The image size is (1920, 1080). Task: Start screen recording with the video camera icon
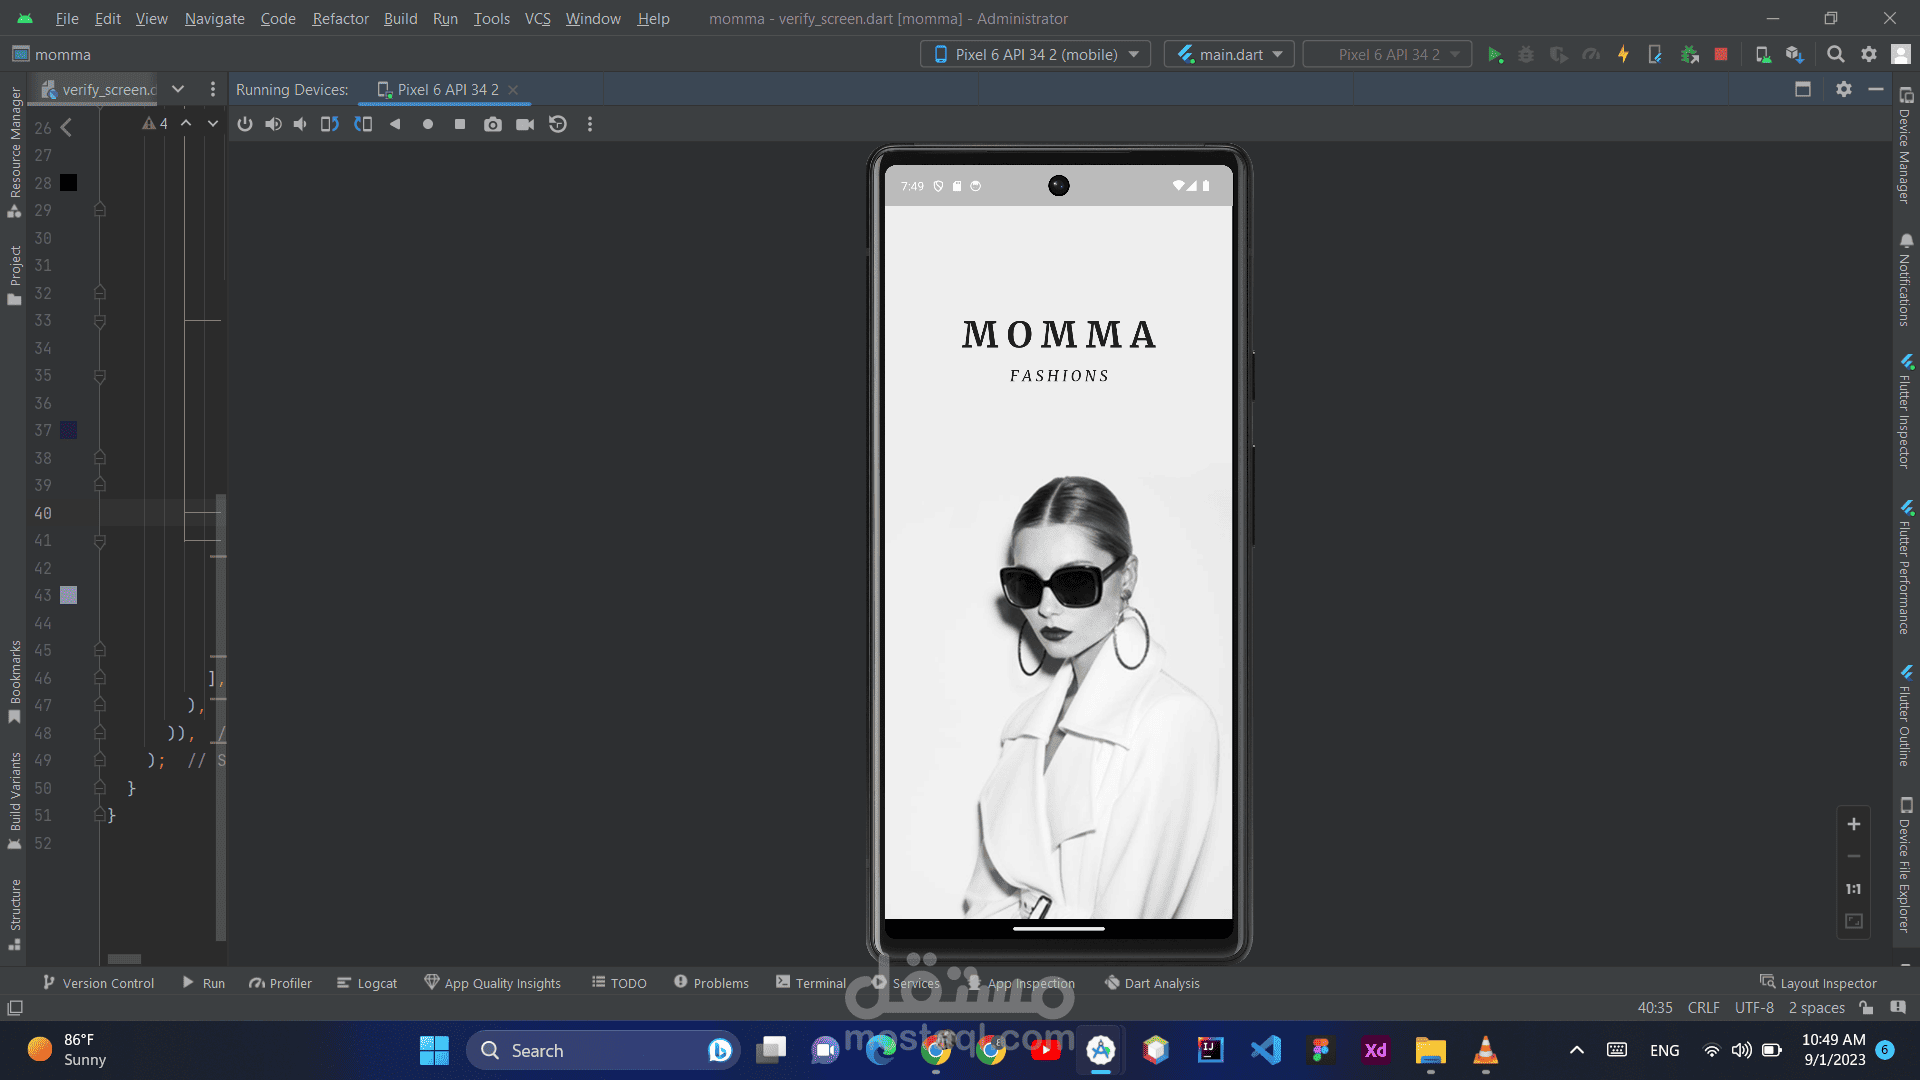[x=525, y=124]
